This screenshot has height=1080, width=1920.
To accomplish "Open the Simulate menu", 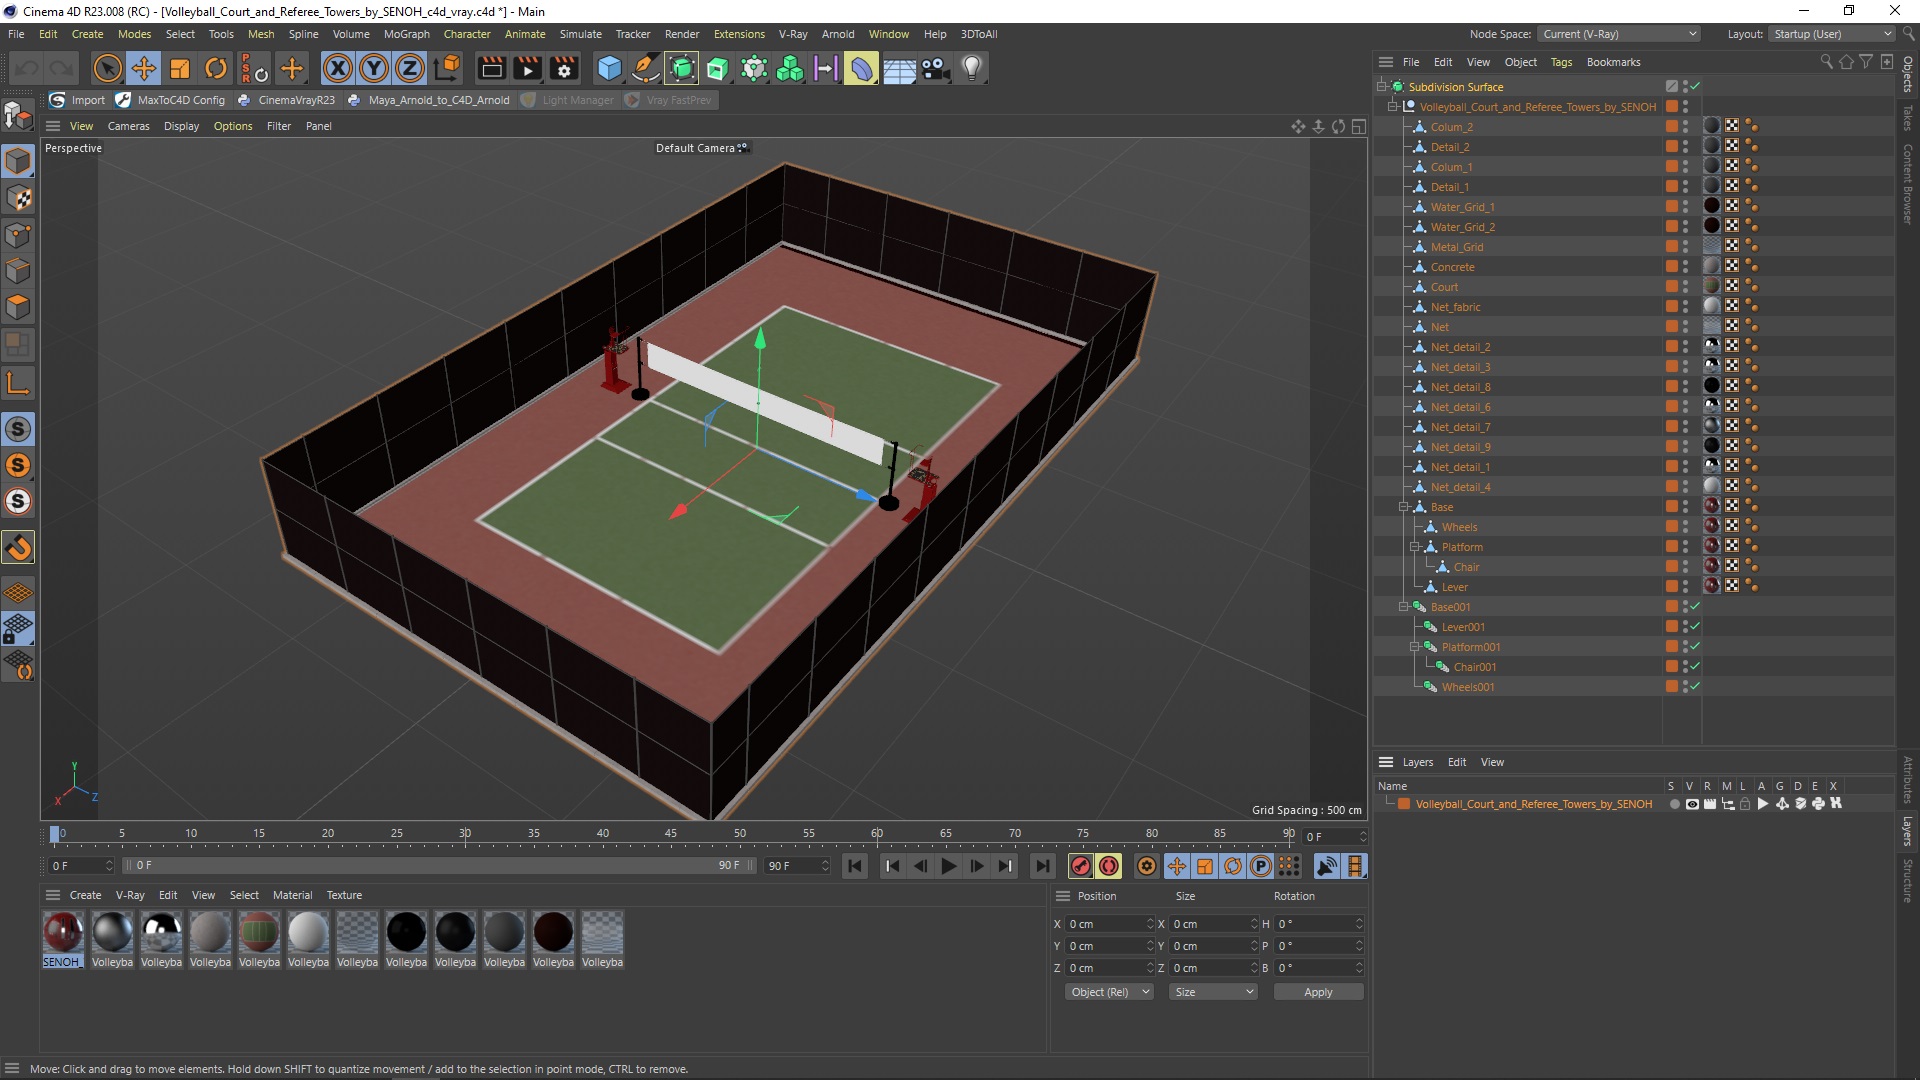I will 580,34.
